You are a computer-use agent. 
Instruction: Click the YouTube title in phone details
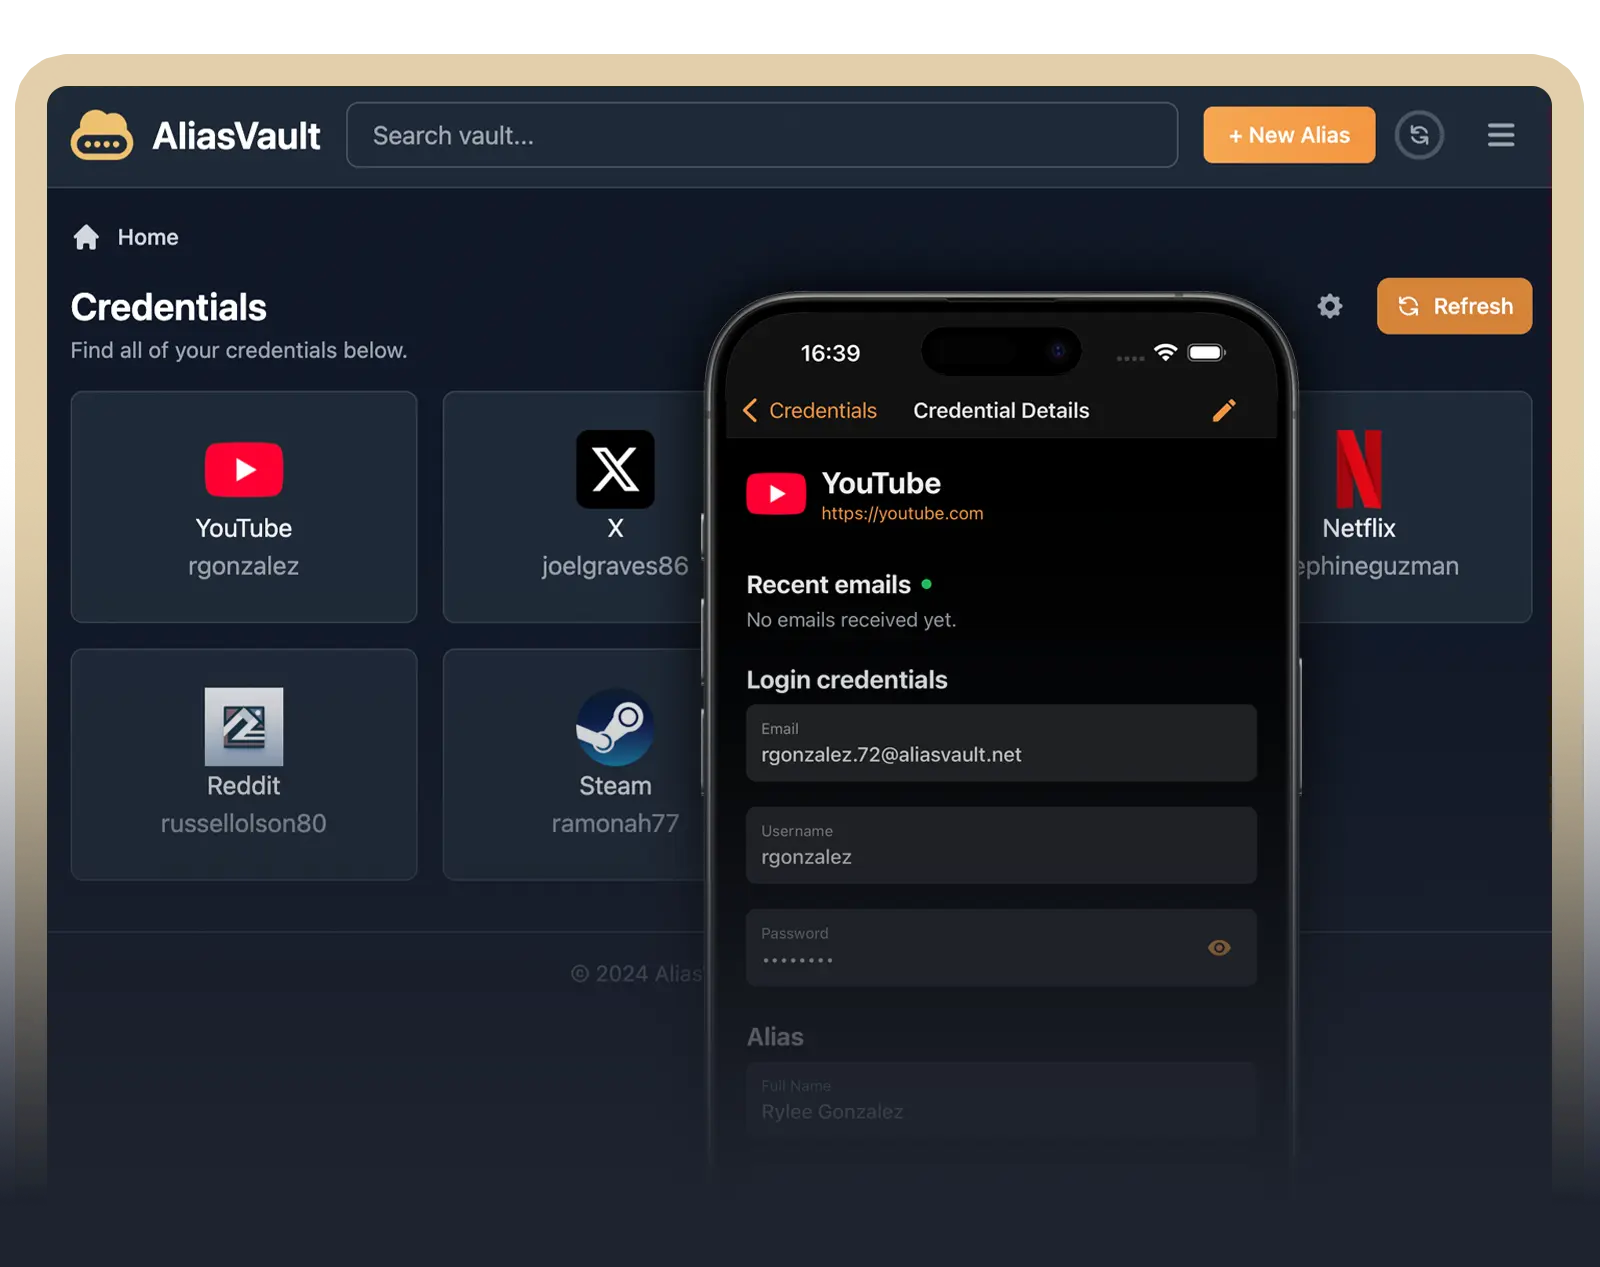[881, 483]
